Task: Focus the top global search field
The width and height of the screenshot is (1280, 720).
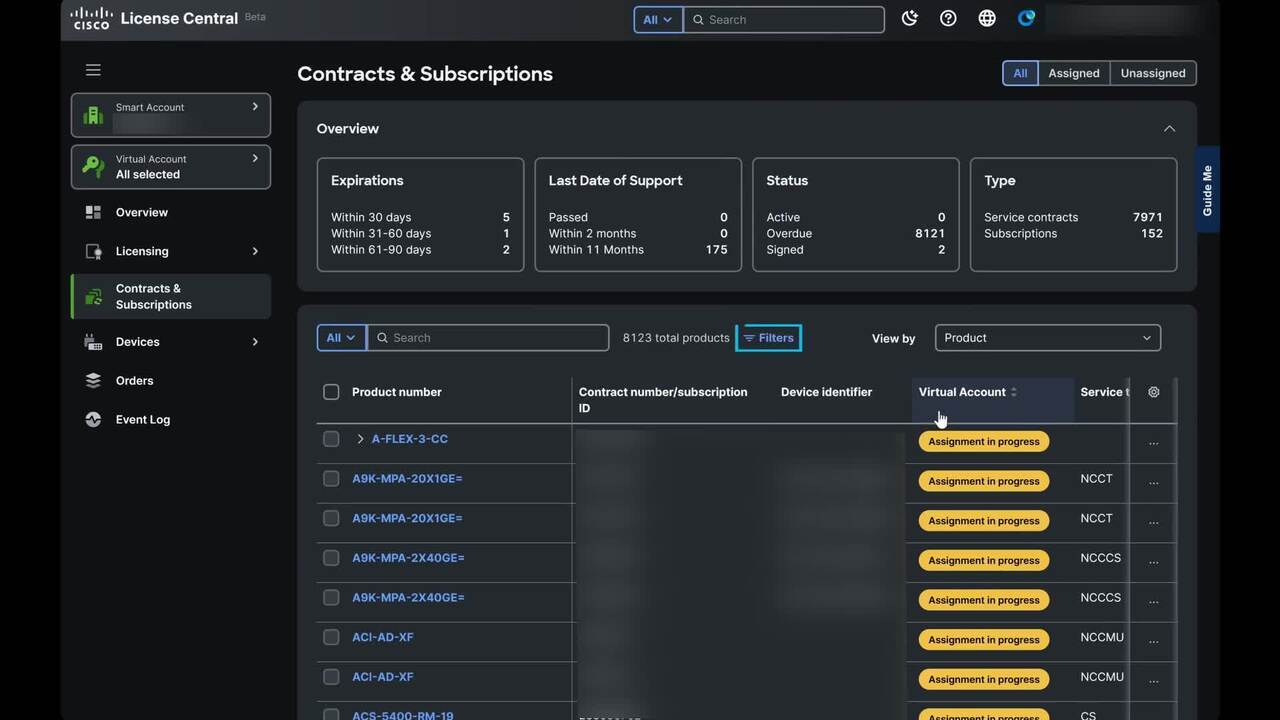Action: coord(784,19)
